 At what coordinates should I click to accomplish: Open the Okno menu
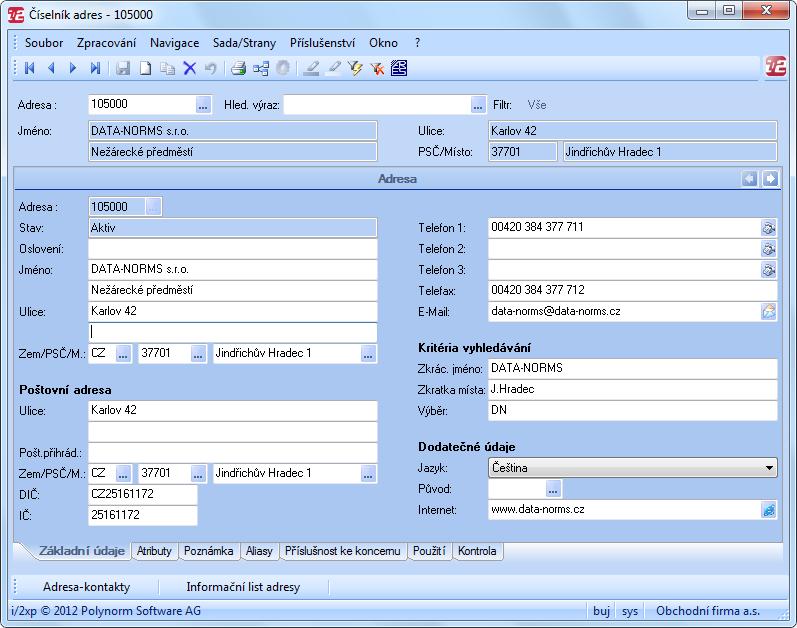pos(383,43)
